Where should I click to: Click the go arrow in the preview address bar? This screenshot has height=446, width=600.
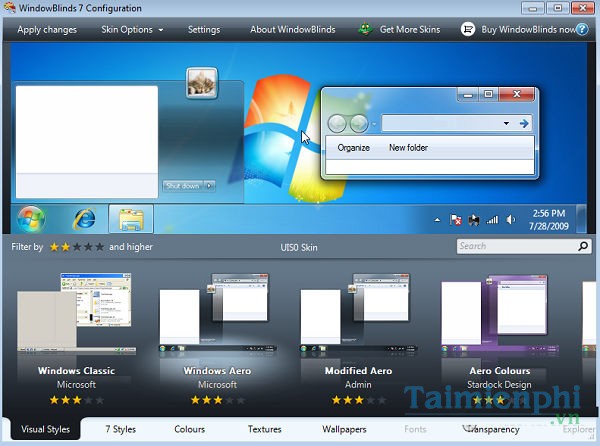524,123
